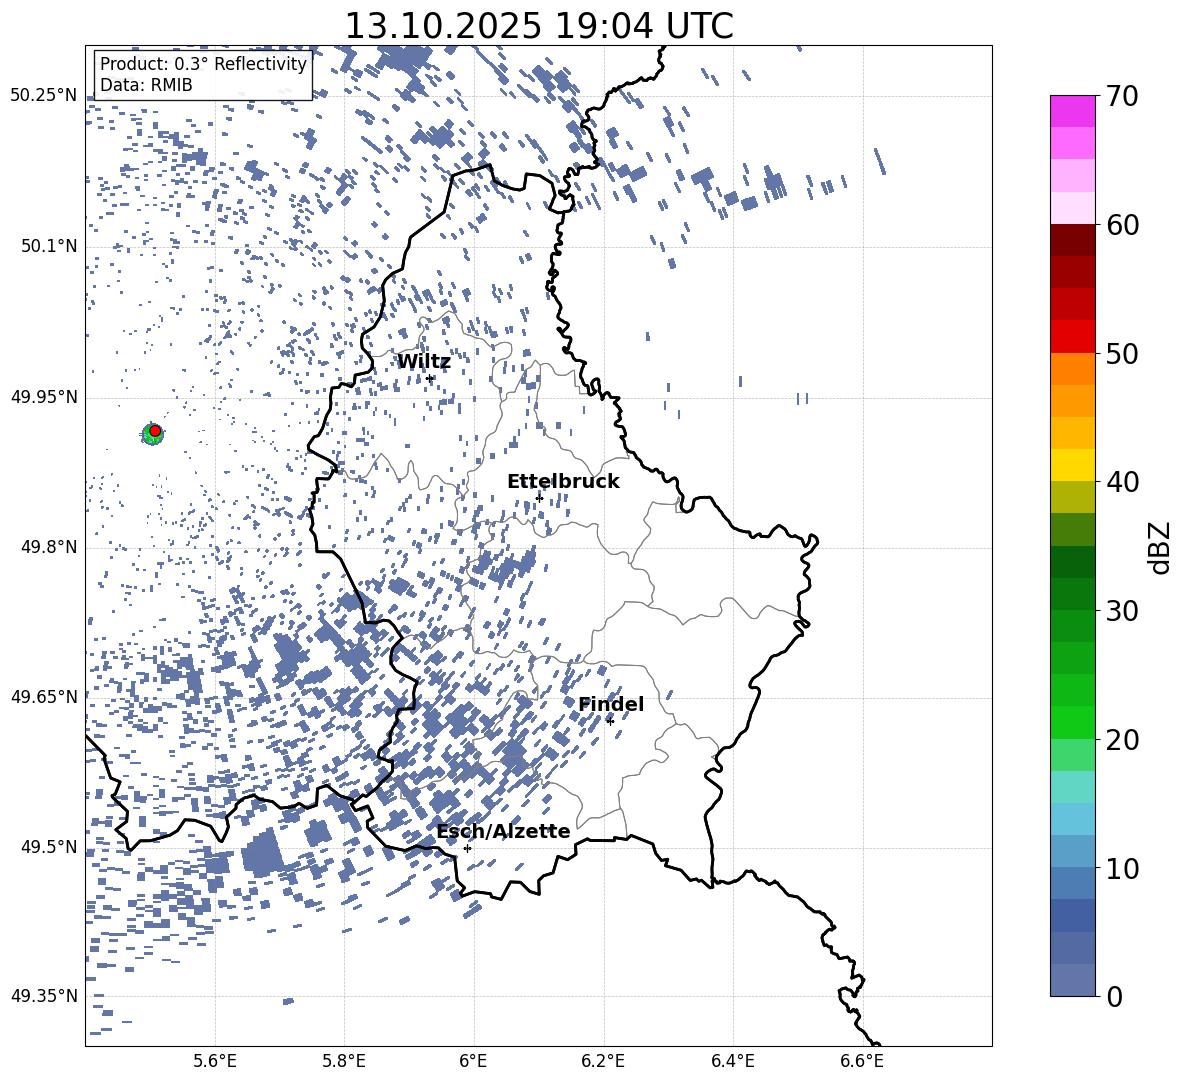Click the turquoise colorbar segment below 20

[1073, 787]
